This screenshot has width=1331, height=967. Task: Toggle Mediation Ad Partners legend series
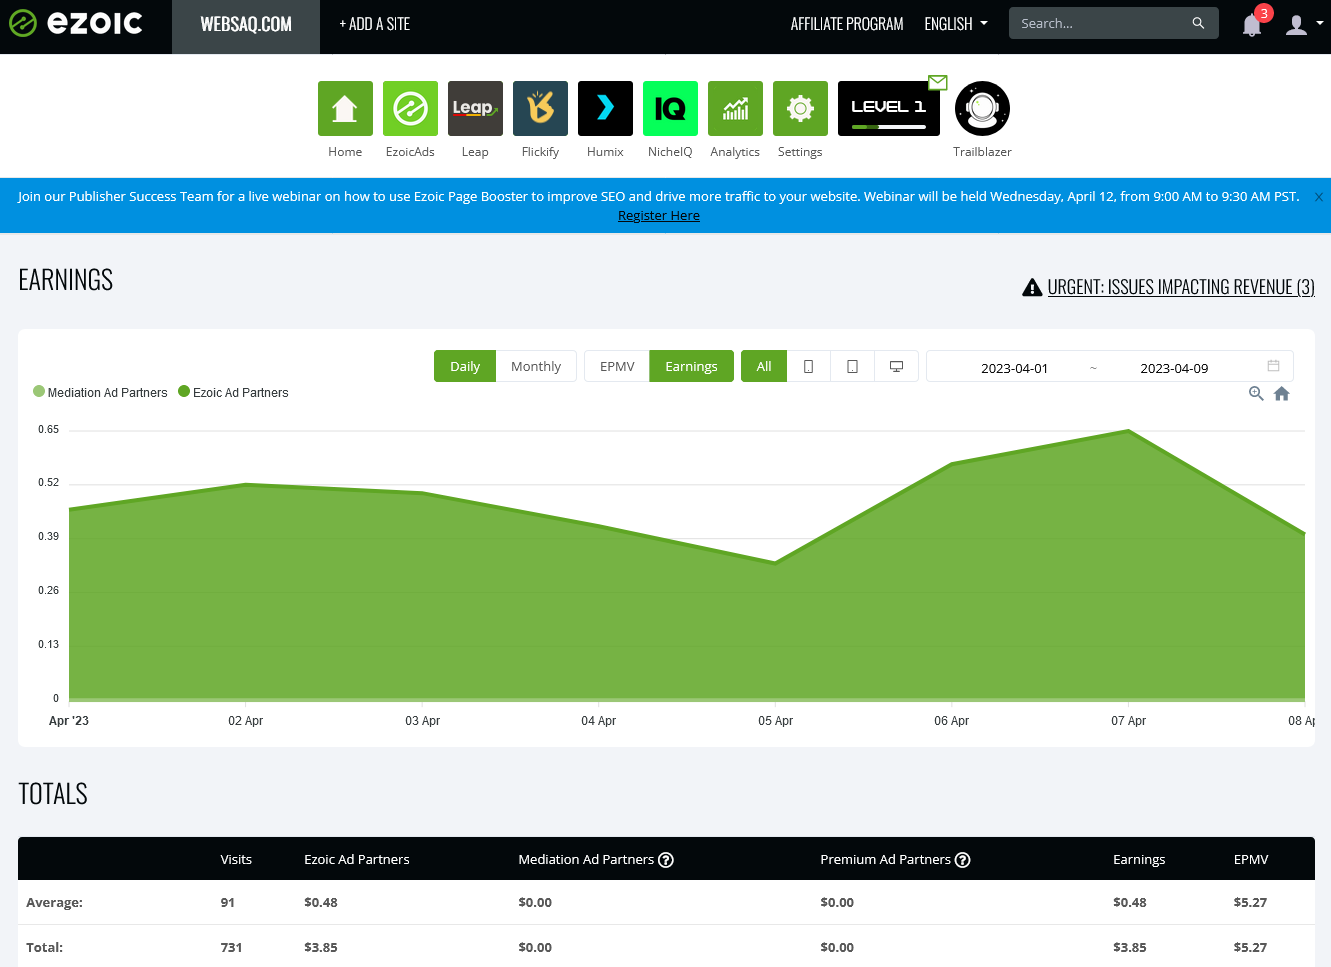tap(100, 392)
